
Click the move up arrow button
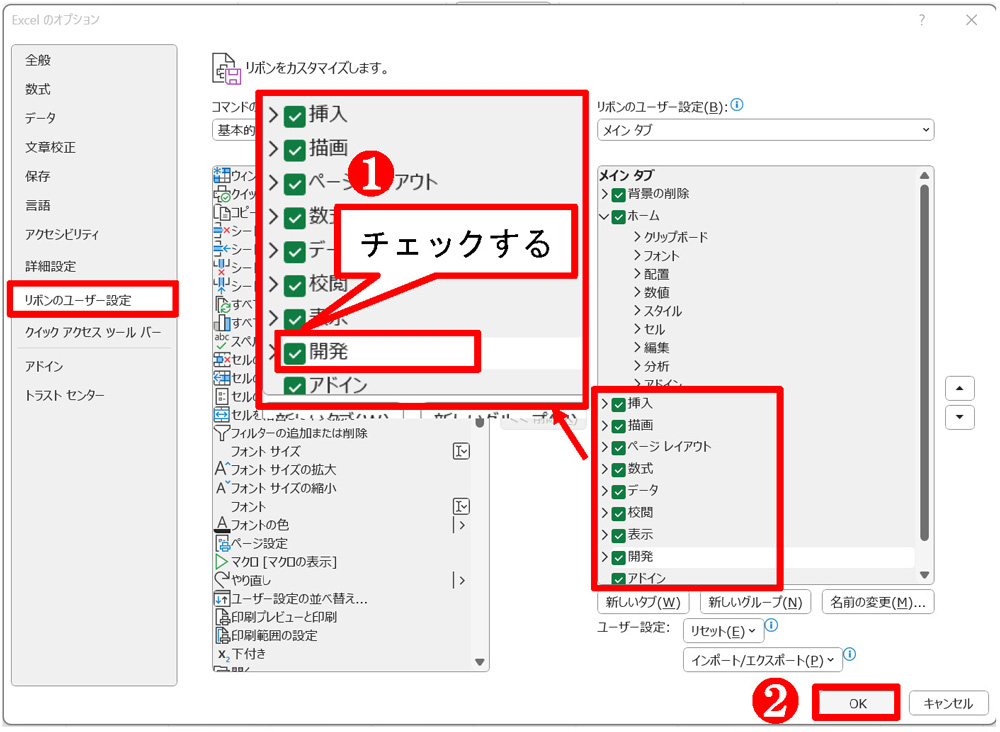tap(960, 388)
